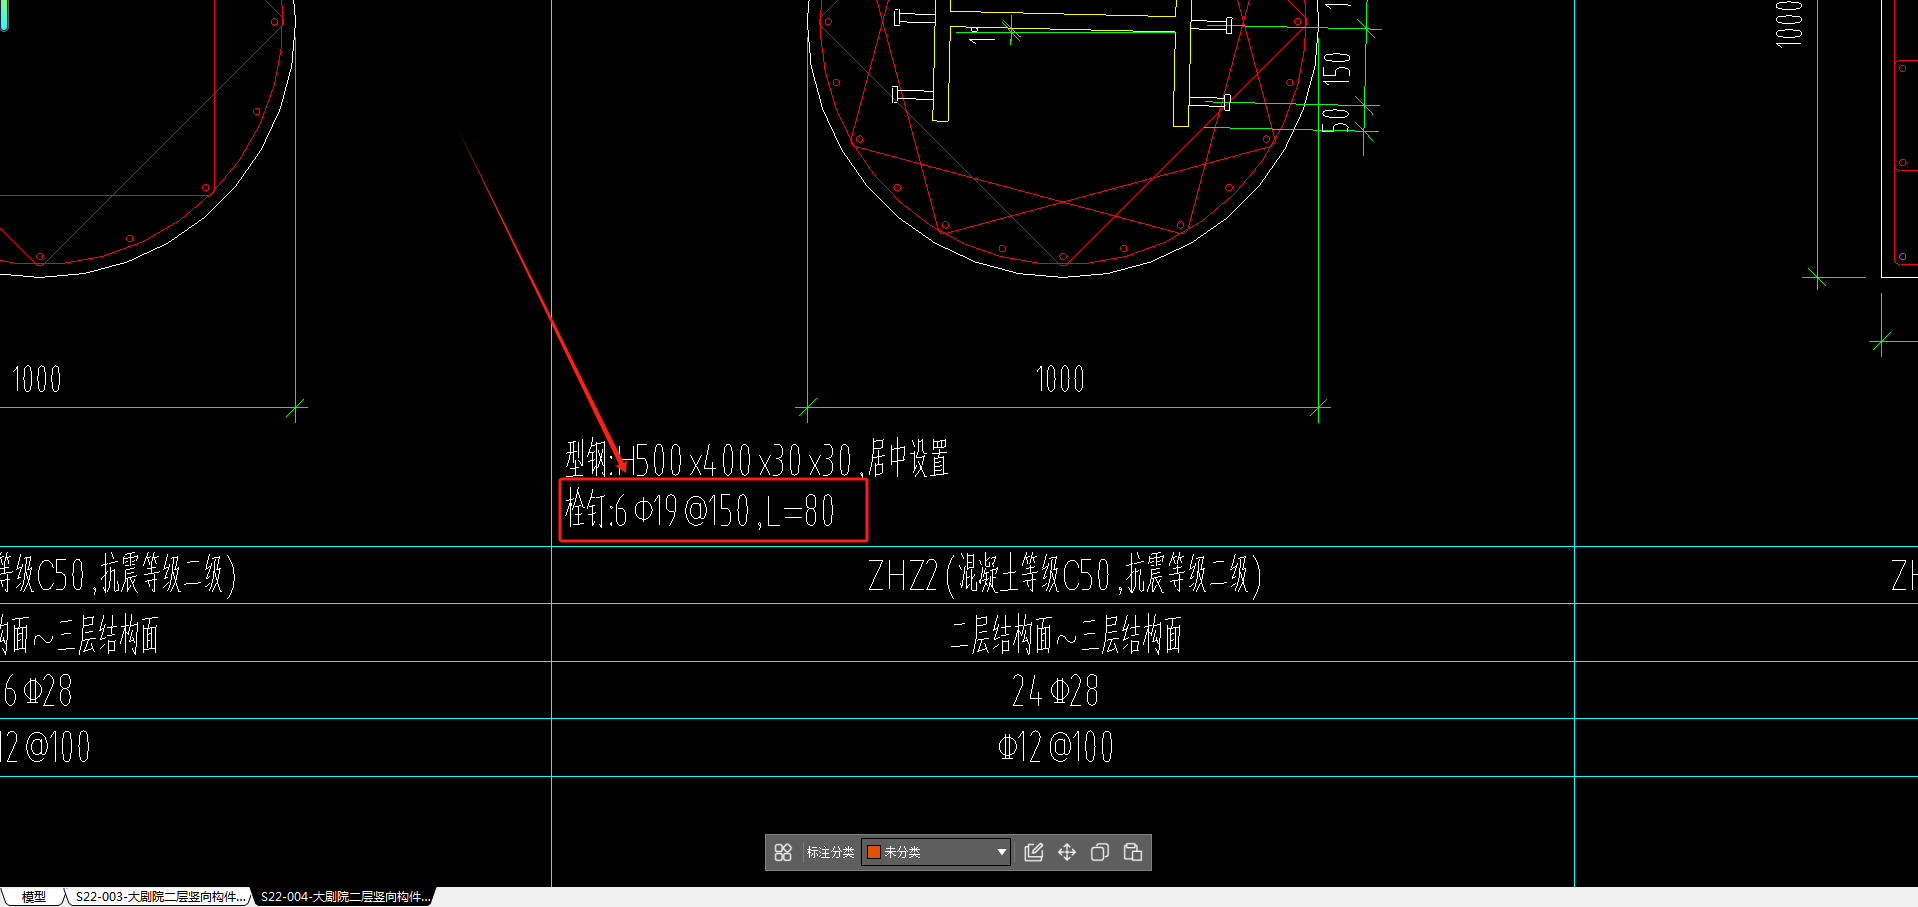
Task: Click the four-shapes category icon in the floating toolbar
Action: point(783,852)
